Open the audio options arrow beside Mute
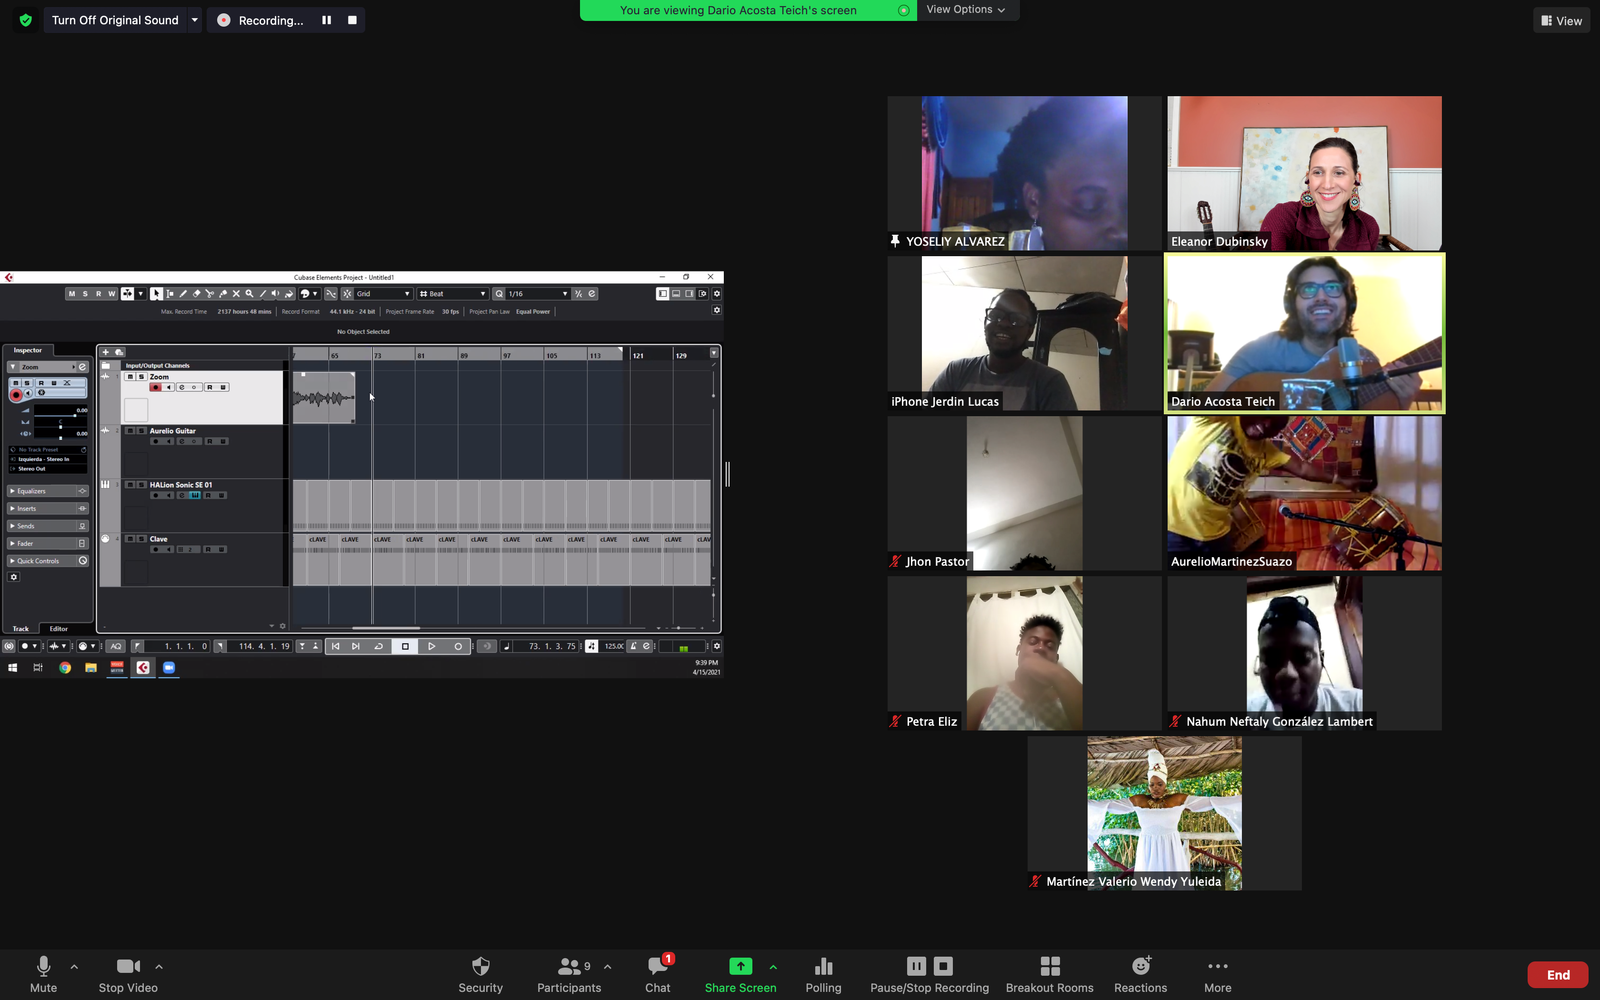 74,966
